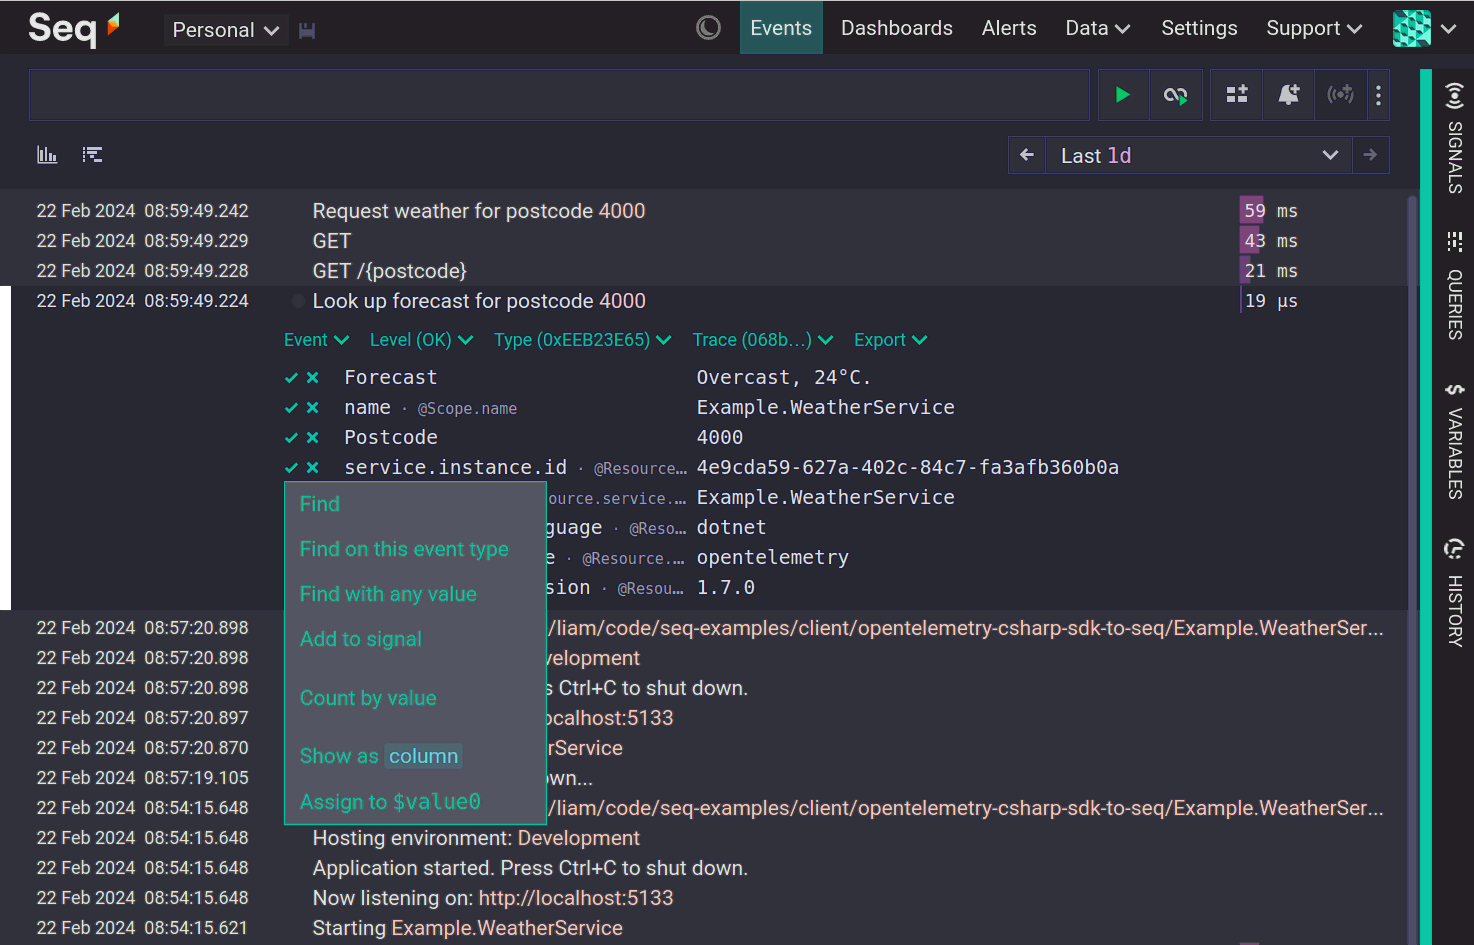Expand the Export dropdown
The height and width of the screenshot is (945, 1474).
coord(890,340)
